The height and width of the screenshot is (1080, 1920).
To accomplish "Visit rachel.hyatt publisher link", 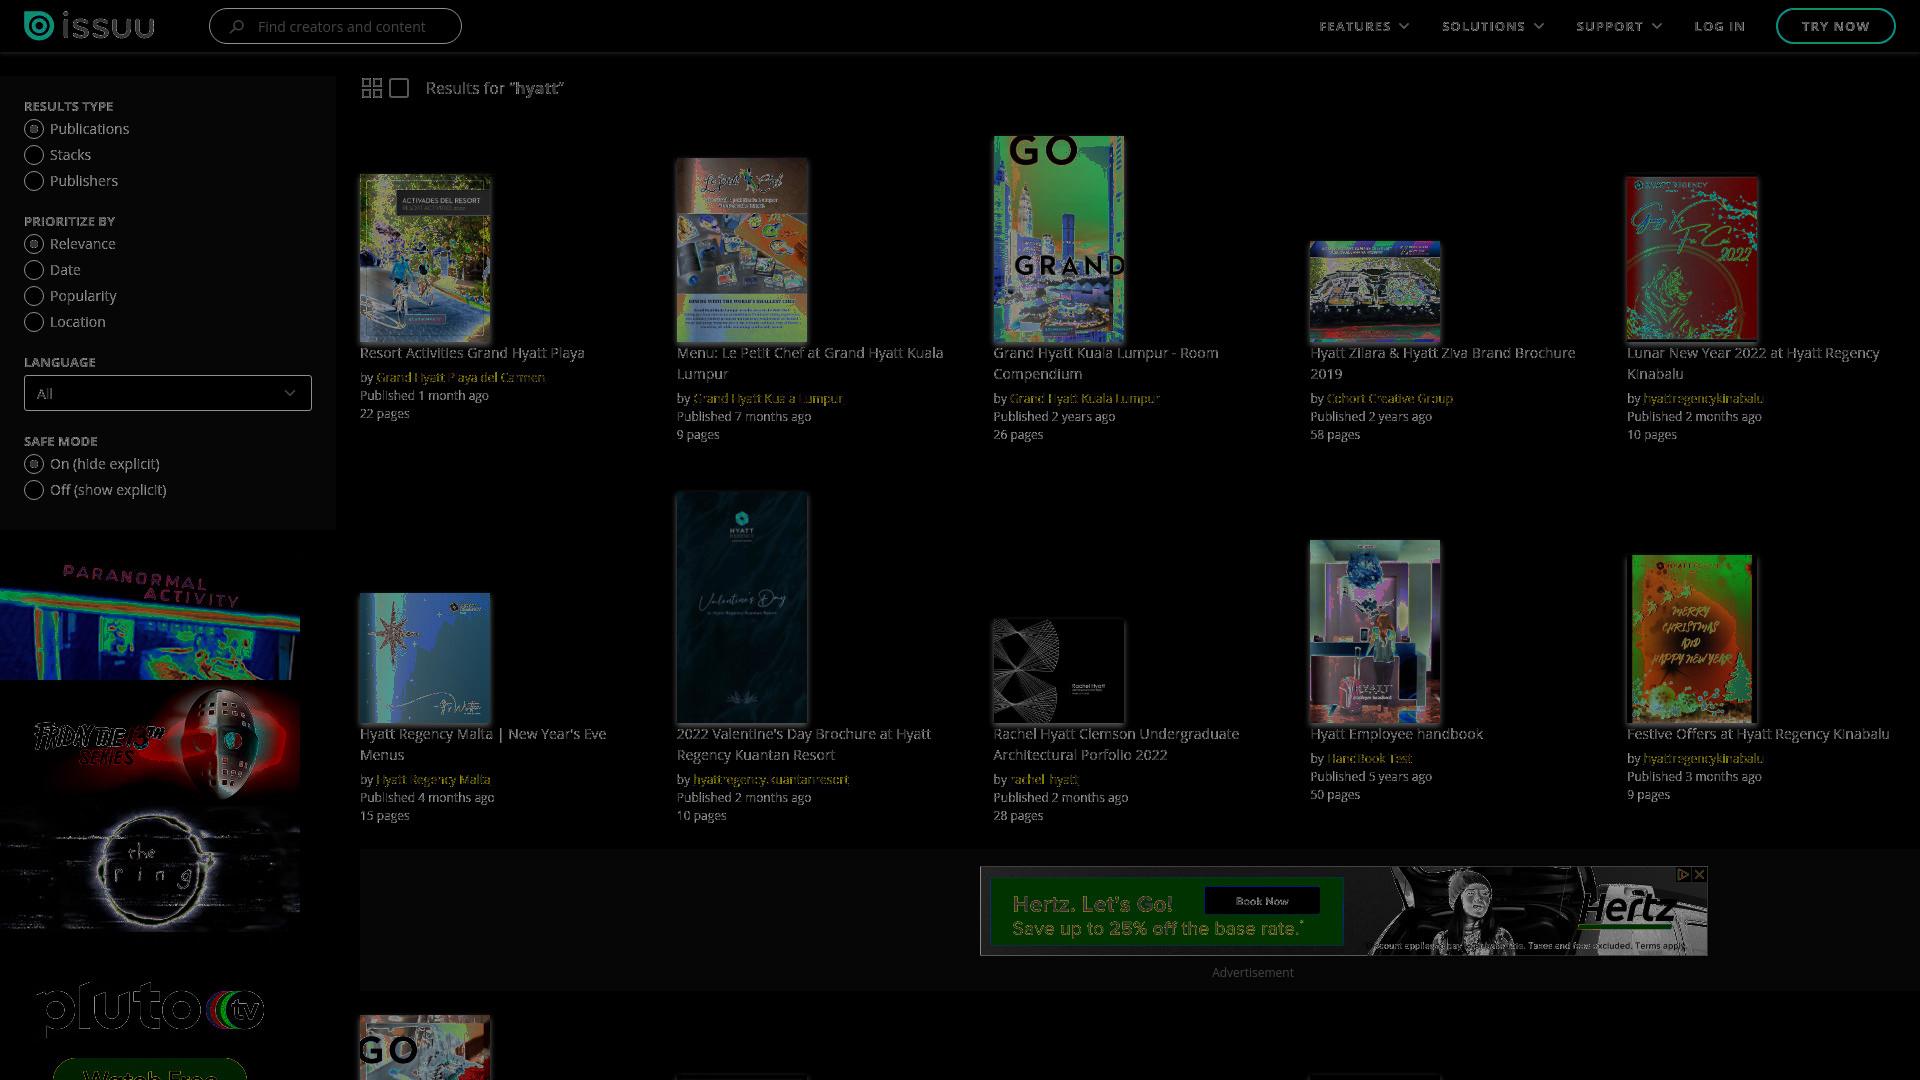I will 1044,780.
